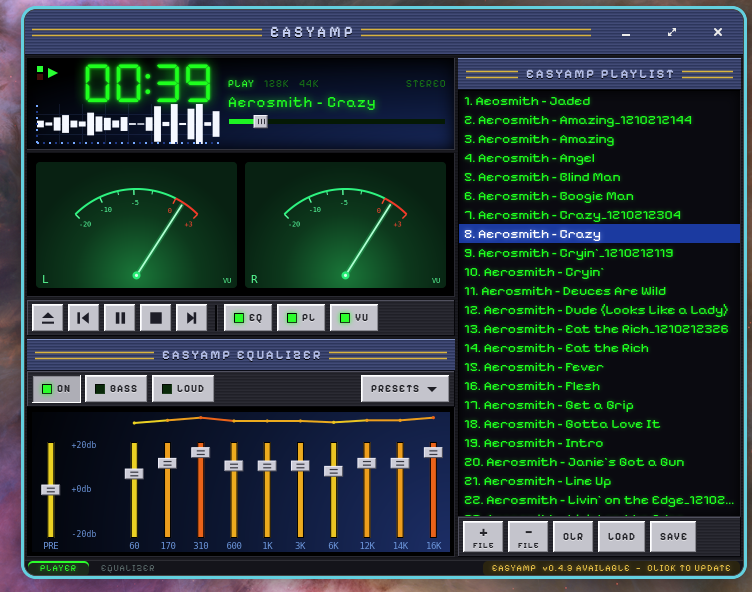Image resolution: width=752 pixels, height=592 pixels.
Task: Skip to the next track
Action: tap(191, 318)
